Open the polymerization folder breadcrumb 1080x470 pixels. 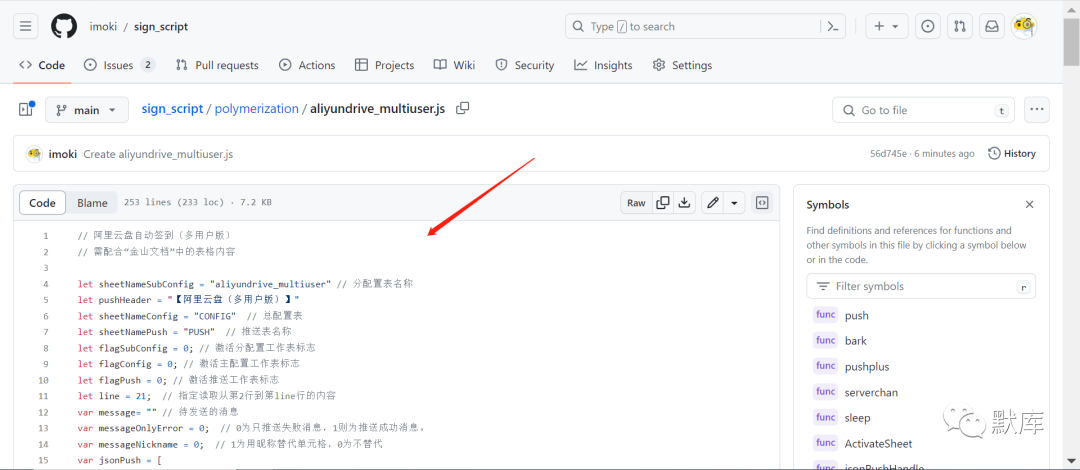coord(257,109)
